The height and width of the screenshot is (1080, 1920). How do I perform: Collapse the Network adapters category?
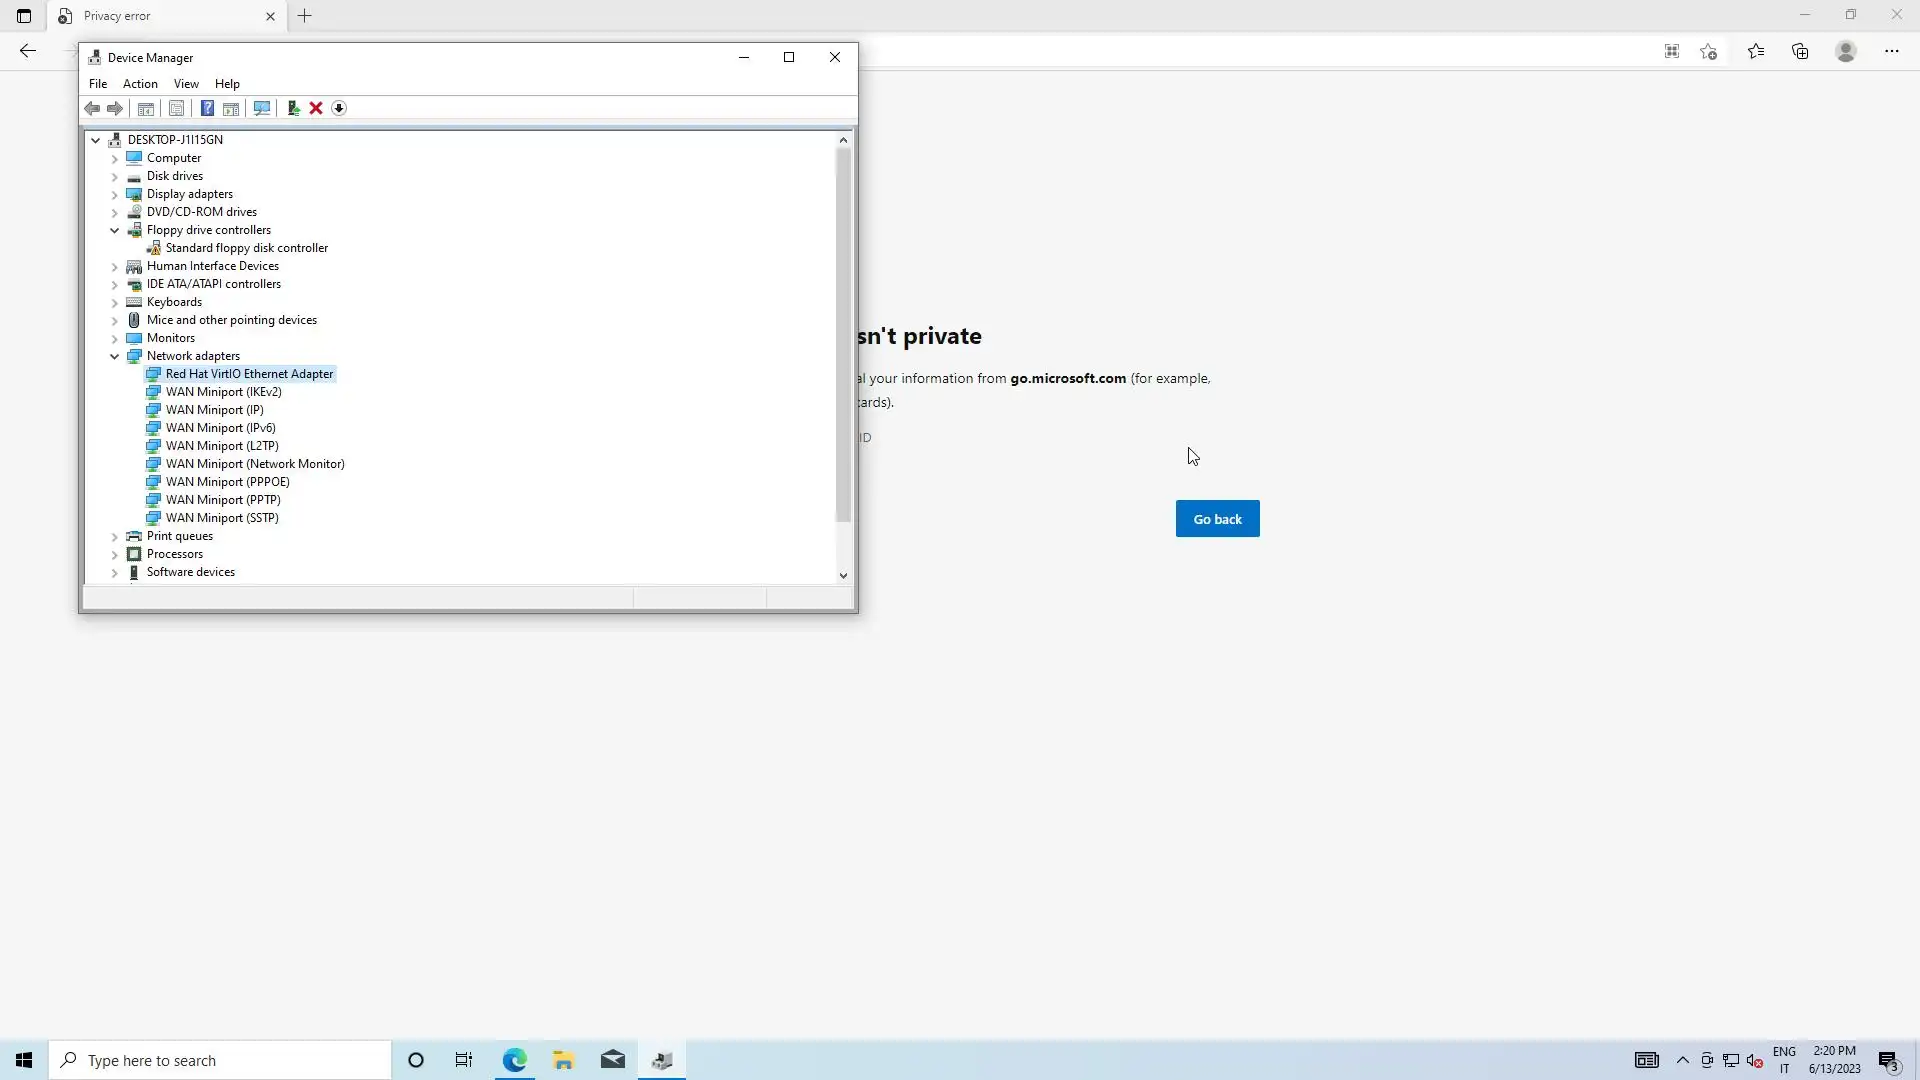point(115,356)
